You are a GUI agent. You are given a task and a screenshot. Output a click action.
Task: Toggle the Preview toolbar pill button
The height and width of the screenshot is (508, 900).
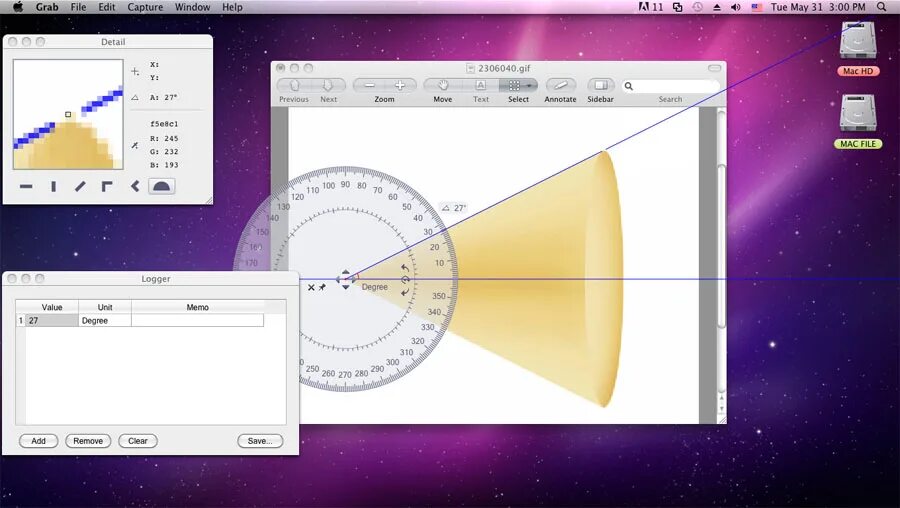click(x=714, y=68)
